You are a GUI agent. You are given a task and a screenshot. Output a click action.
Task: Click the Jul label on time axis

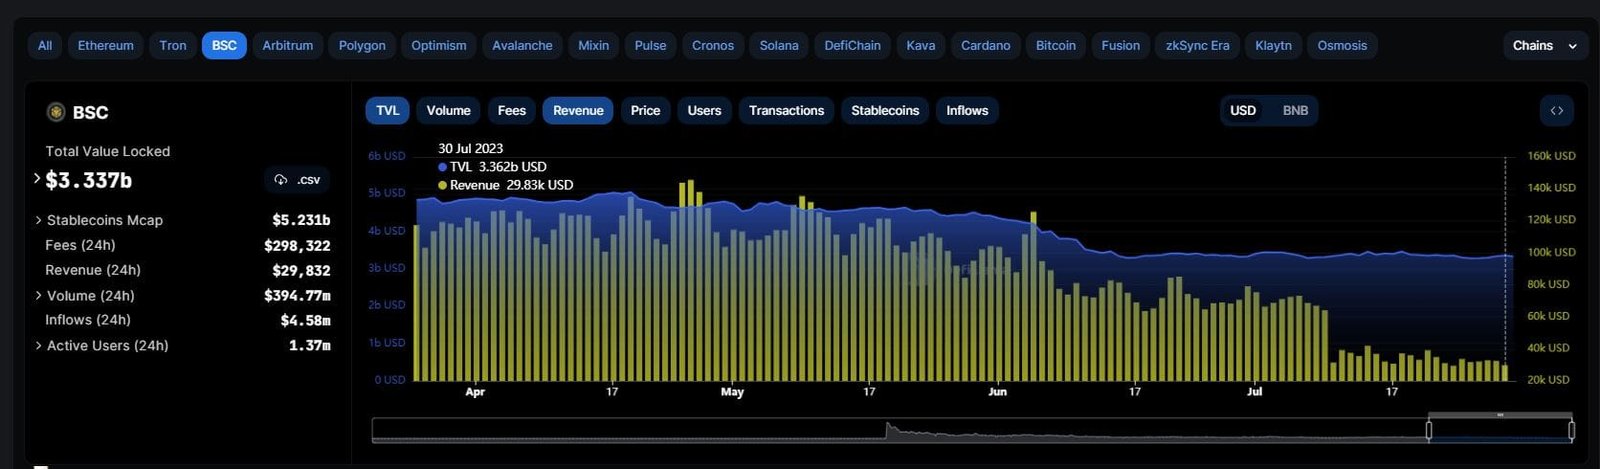(1254, 392)
